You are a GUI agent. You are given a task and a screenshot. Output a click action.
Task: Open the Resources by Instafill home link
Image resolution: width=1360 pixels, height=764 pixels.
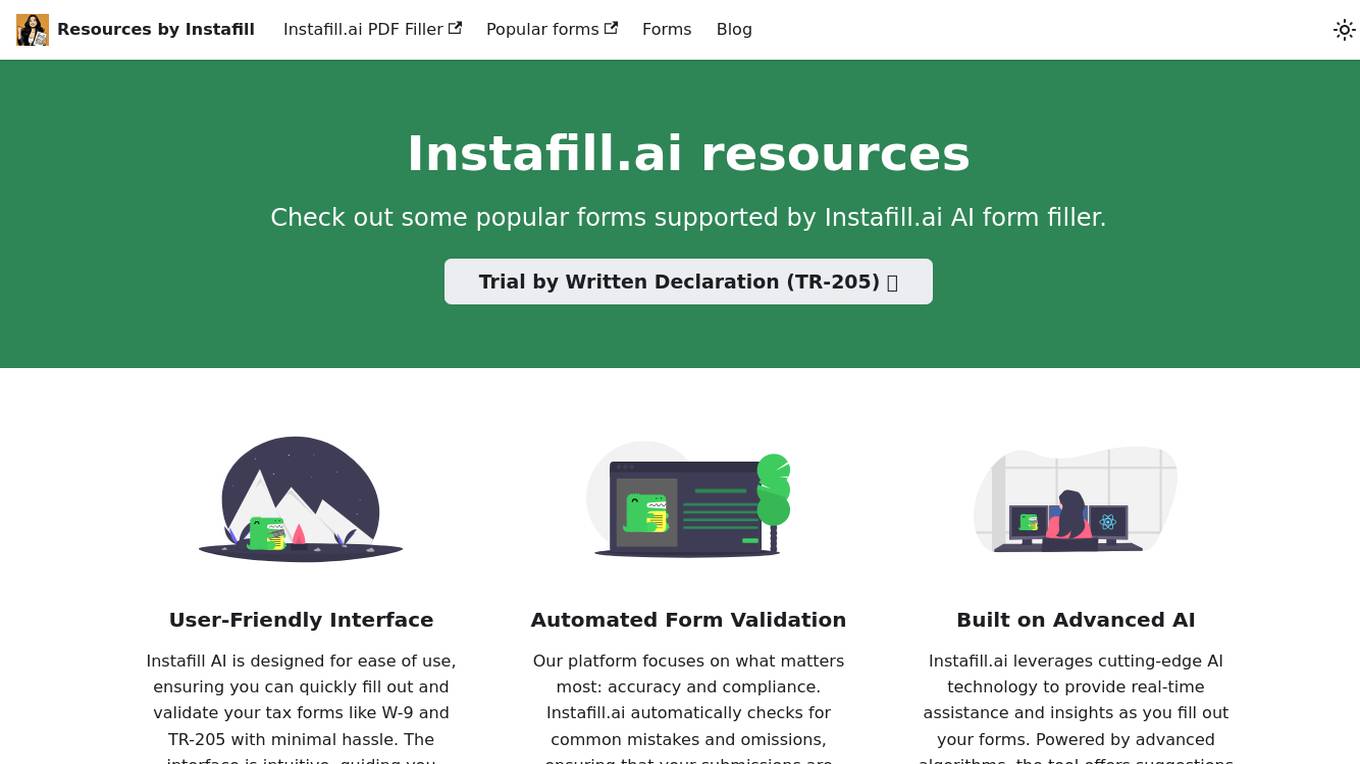tap(135, 30)
